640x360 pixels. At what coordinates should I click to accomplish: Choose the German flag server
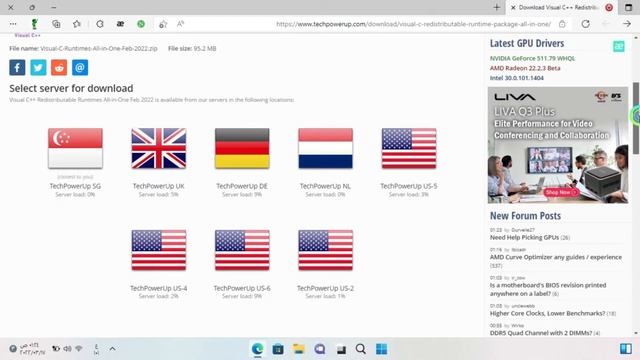242,148
